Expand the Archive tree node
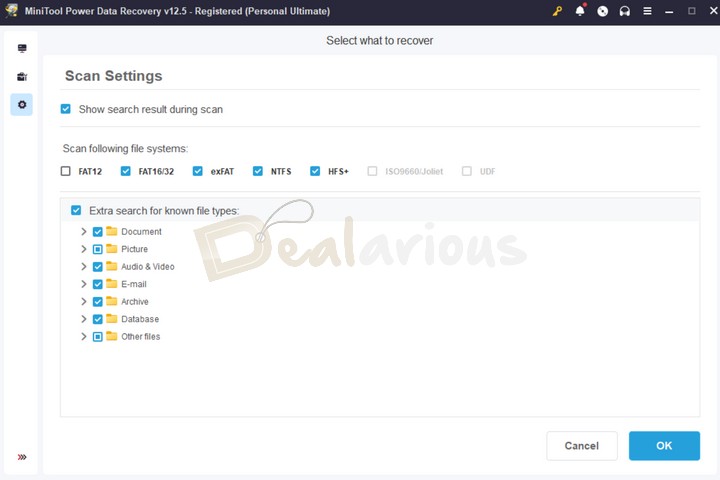The width and height of the screenshot is (720, 480). 84,301
